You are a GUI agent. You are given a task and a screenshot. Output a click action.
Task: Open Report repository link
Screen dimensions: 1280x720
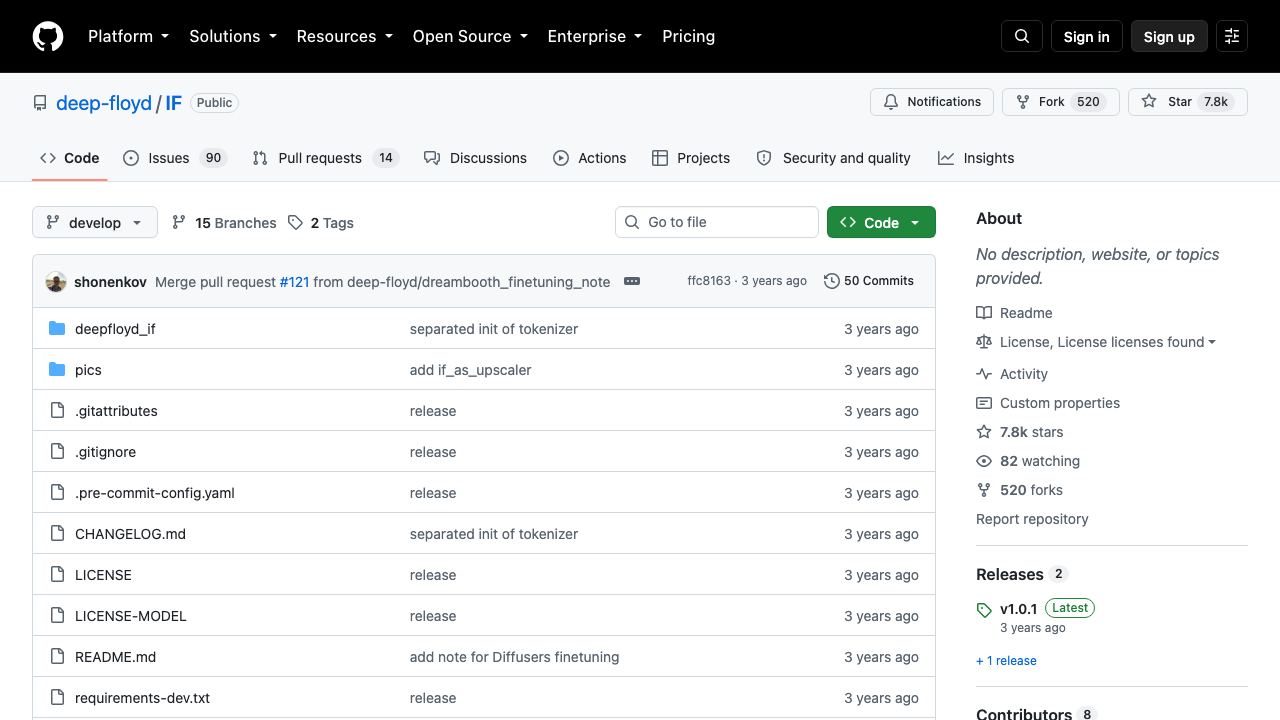[1032, 519]
